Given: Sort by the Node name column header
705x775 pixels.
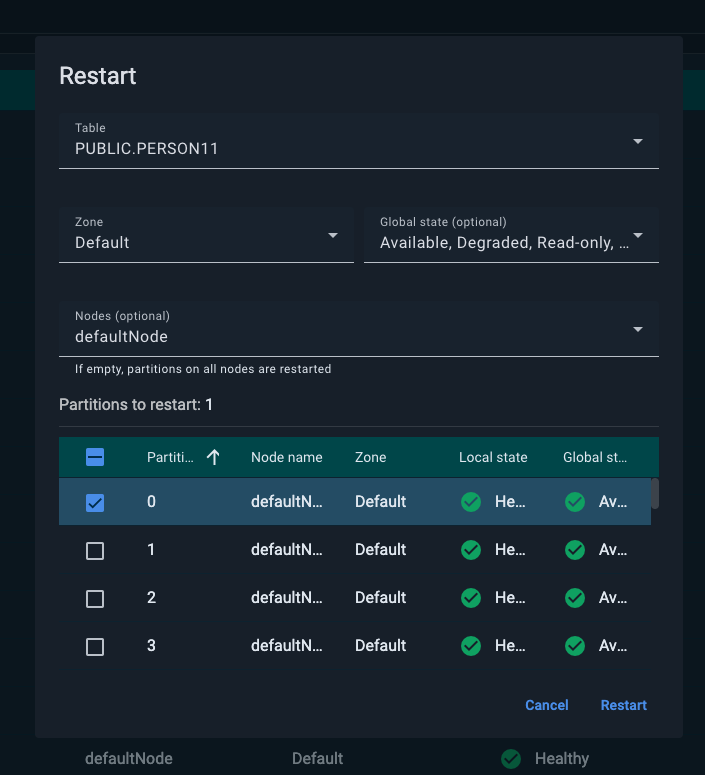Looking at the screenshot, I should [x=287, y=457].
